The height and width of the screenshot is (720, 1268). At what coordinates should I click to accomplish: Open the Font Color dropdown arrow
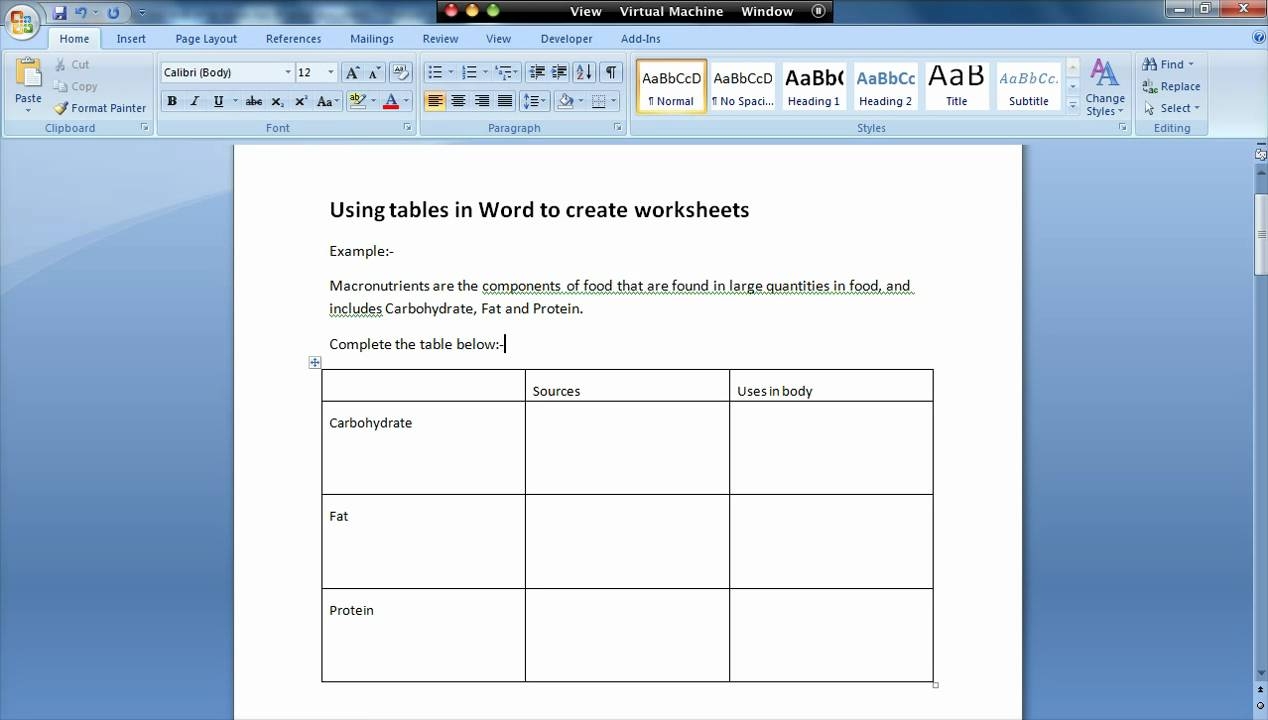point(406,101)
